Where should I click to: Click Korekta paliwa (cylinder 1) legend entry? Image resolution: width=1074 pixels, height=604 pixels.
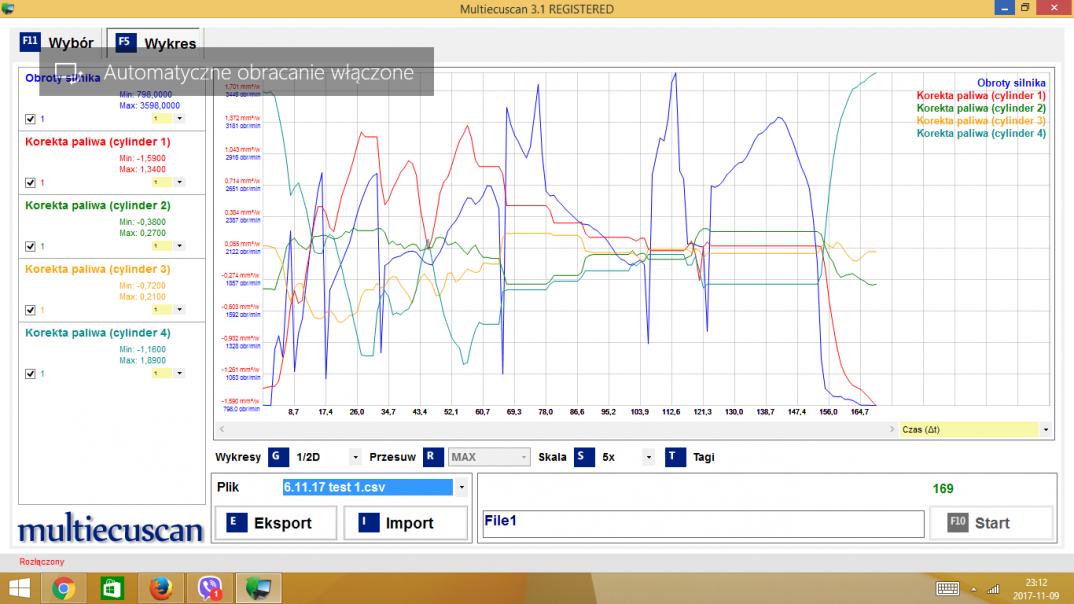981,96
